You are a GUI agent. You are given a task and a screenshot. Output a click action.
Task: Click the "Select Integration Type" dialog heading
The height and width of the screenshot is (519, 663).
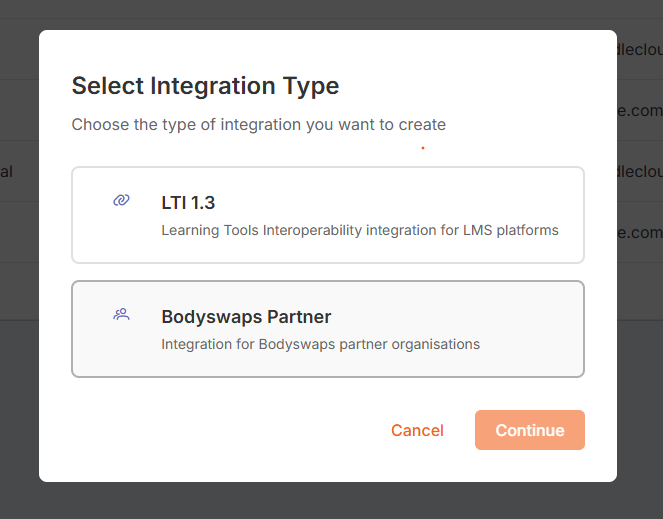coord(205,86)
